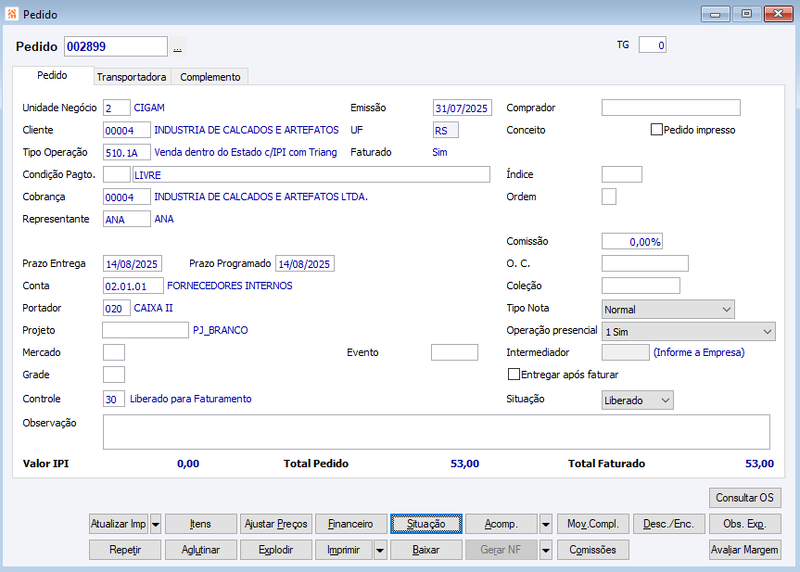Open the Itens button
The width and height of the screenshot is (800, 572).
click(x=201, y=524)
